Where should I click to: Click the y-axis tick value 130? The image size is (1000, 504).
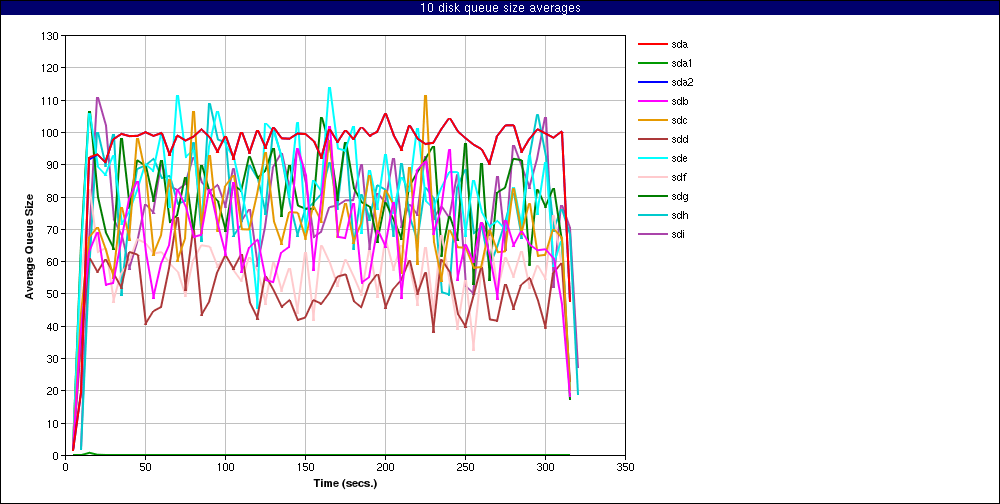tap(51, 36)
